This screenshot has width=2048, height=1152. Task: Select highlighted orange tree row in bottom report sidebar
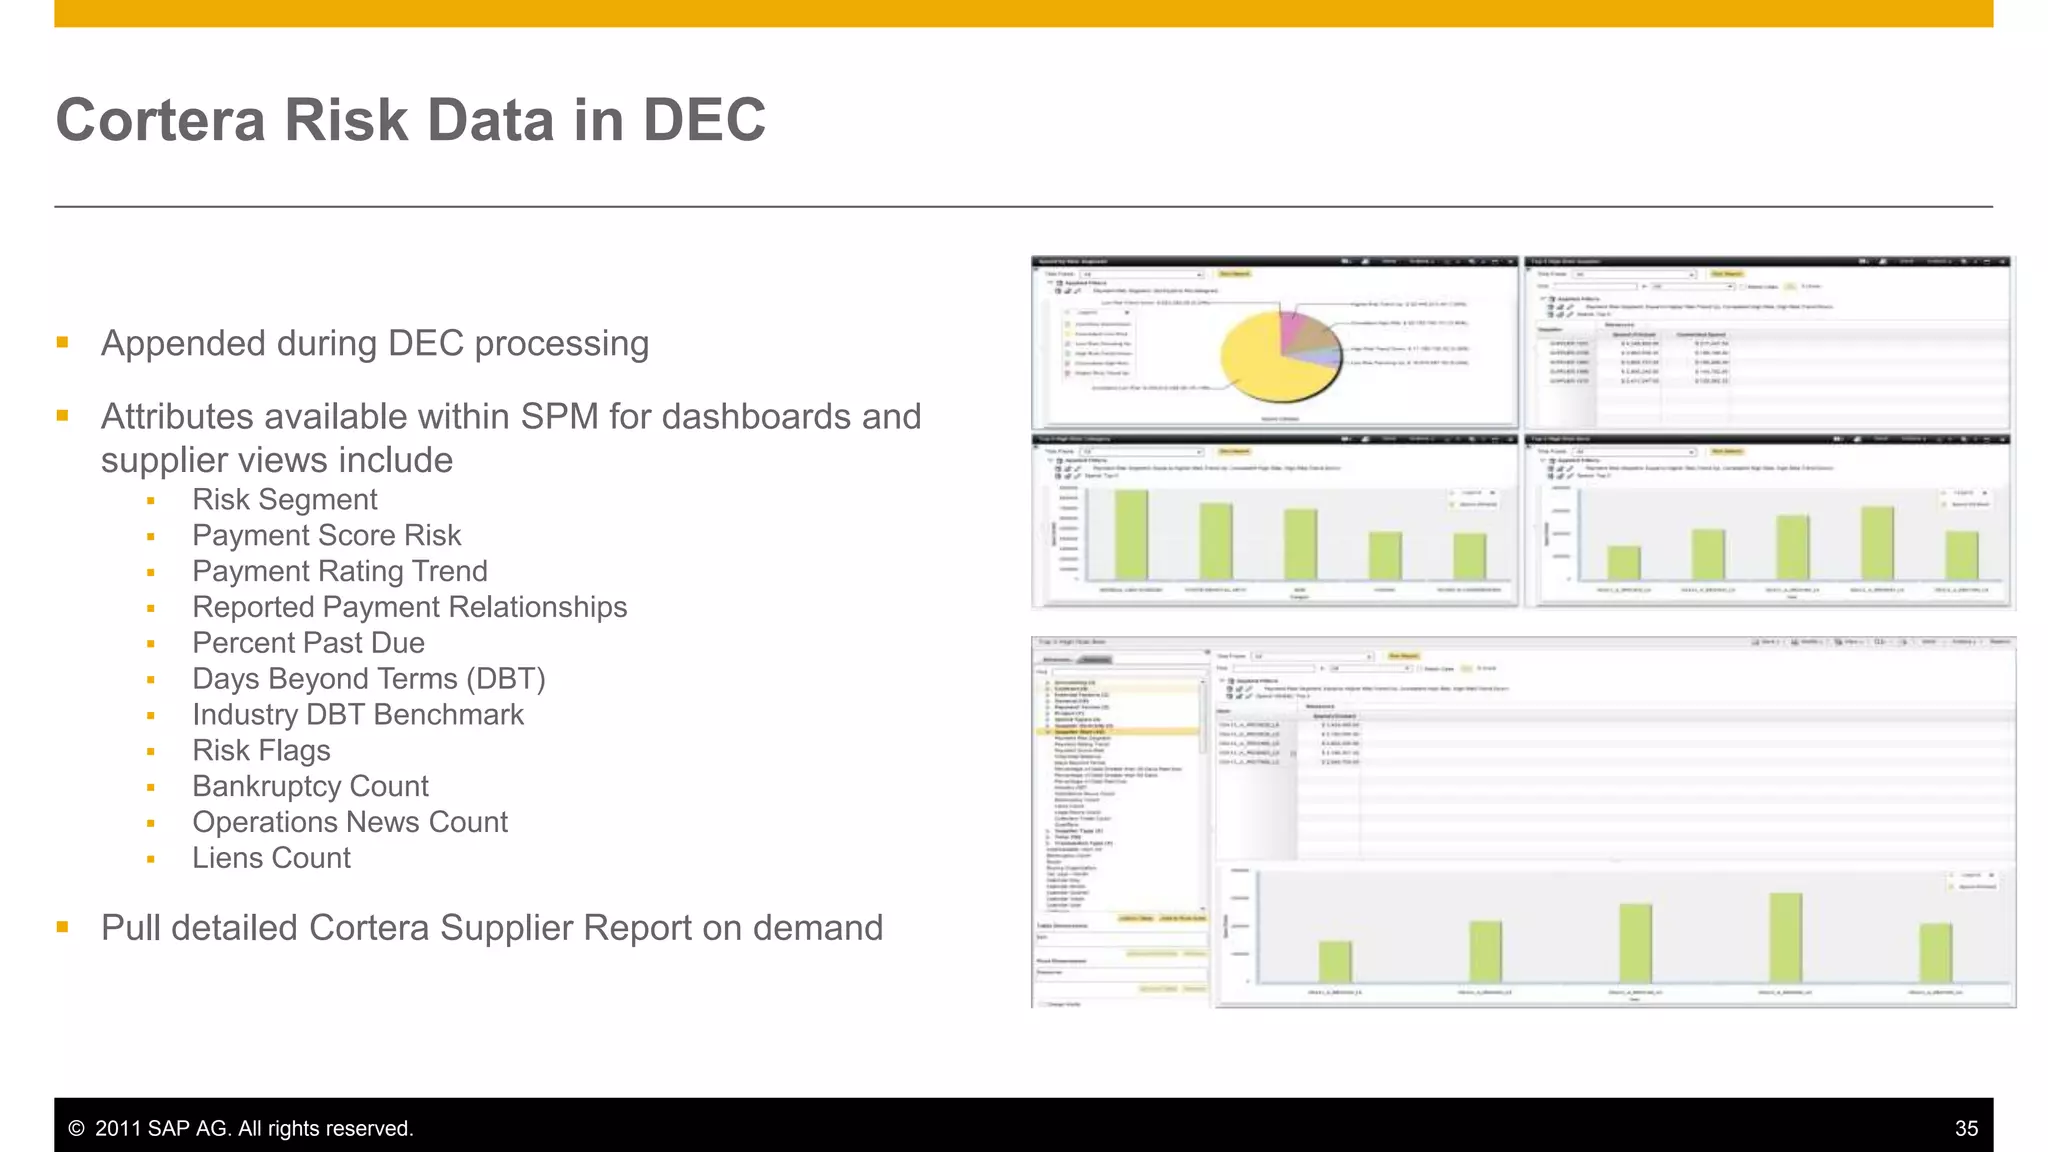[1117, 732]
